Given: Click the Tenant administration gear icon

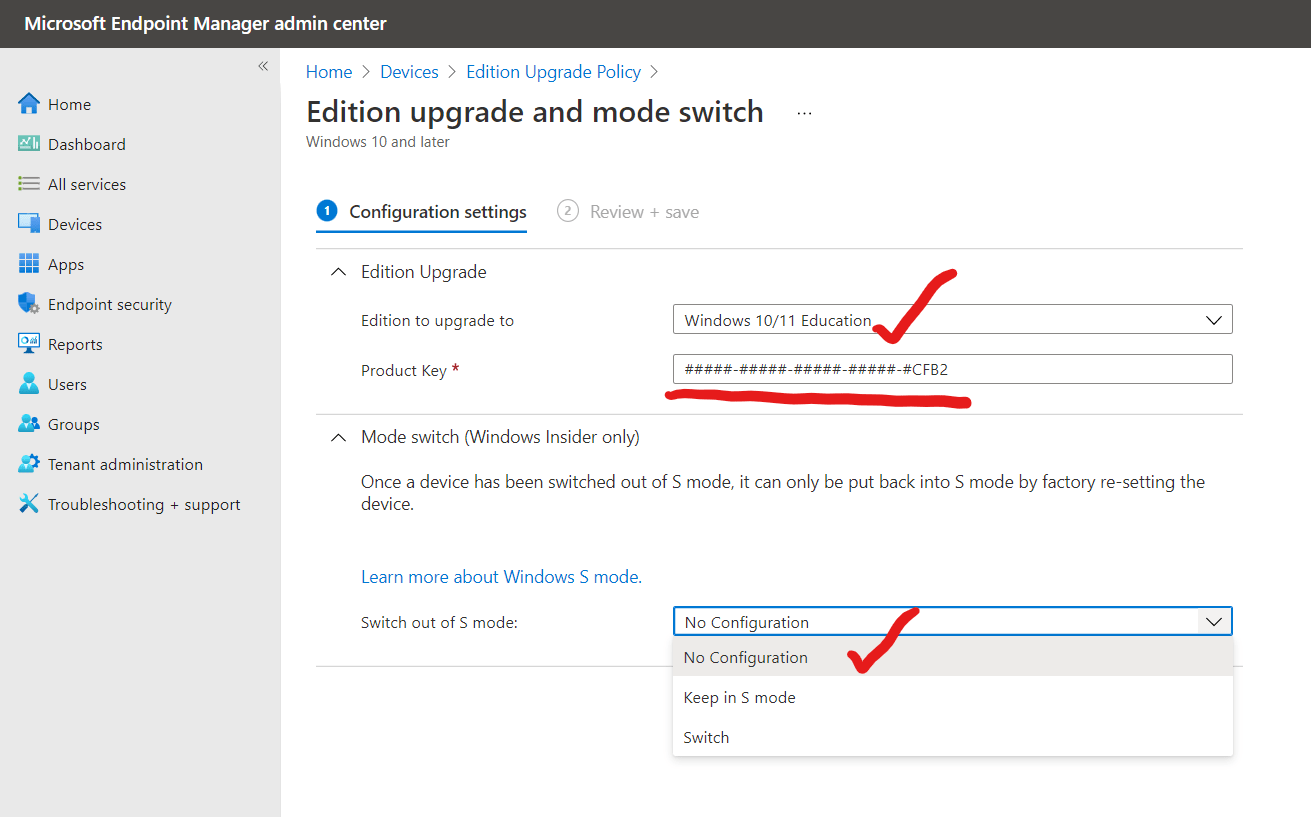Looking at the screenshot, I should point(29,464).
